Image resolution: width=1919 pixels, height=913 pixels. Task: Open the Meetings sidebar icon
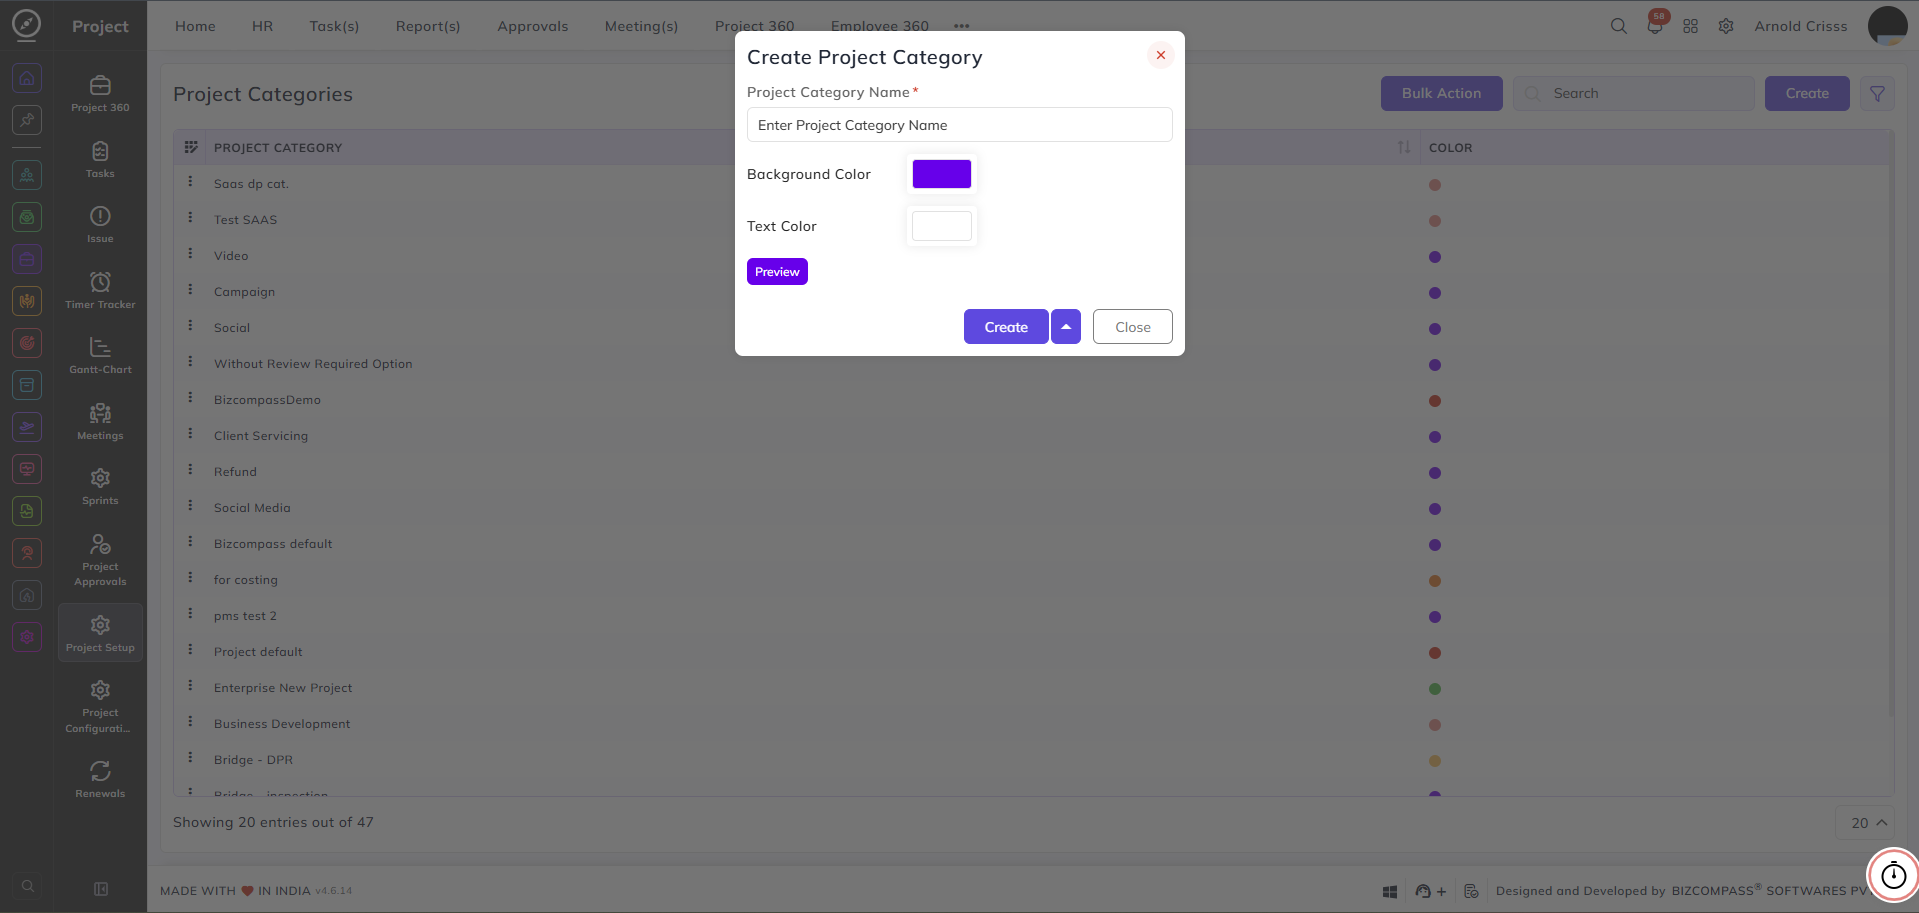click(x=100, y=422)
